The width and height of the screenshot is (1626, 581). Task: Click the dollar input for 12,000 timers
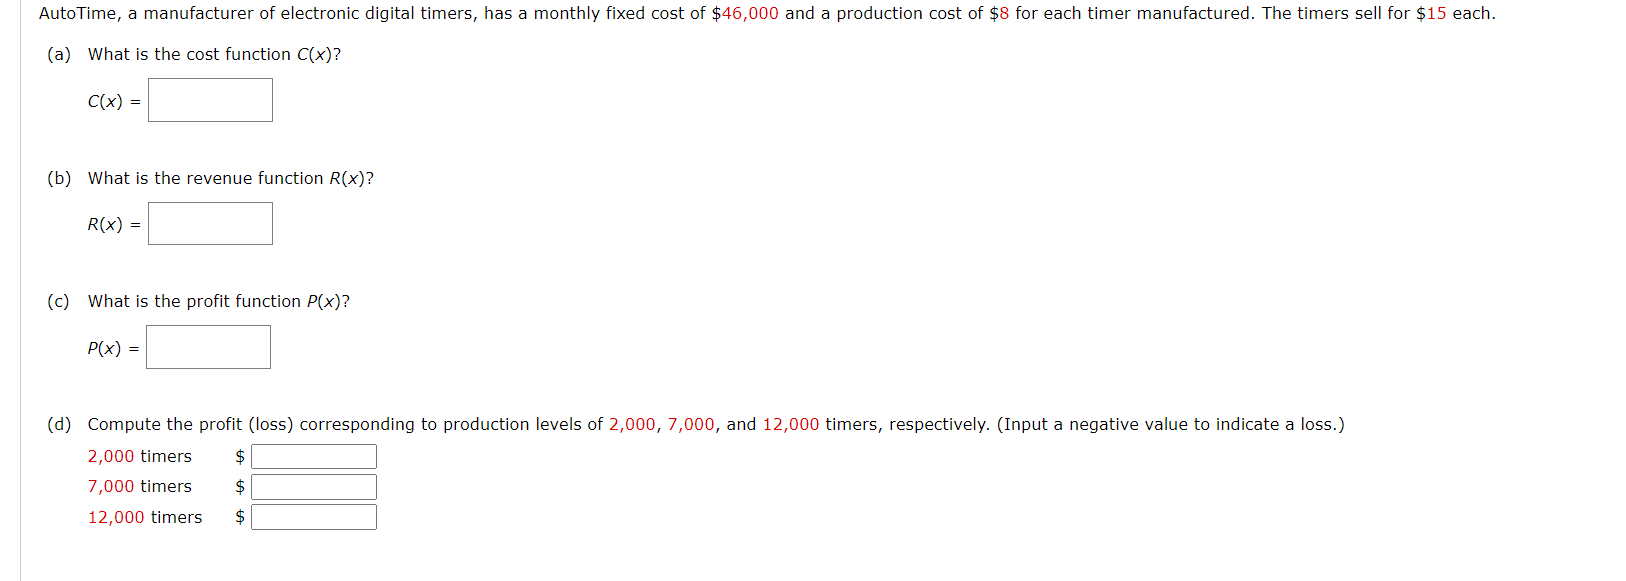[x=313, y=517]
